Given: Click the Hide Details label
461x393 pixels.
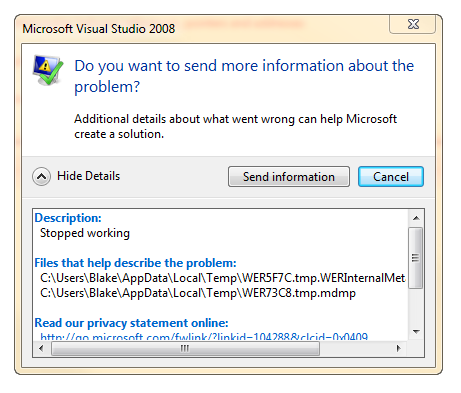Looking at the screenshot, I should pos(88,176).
